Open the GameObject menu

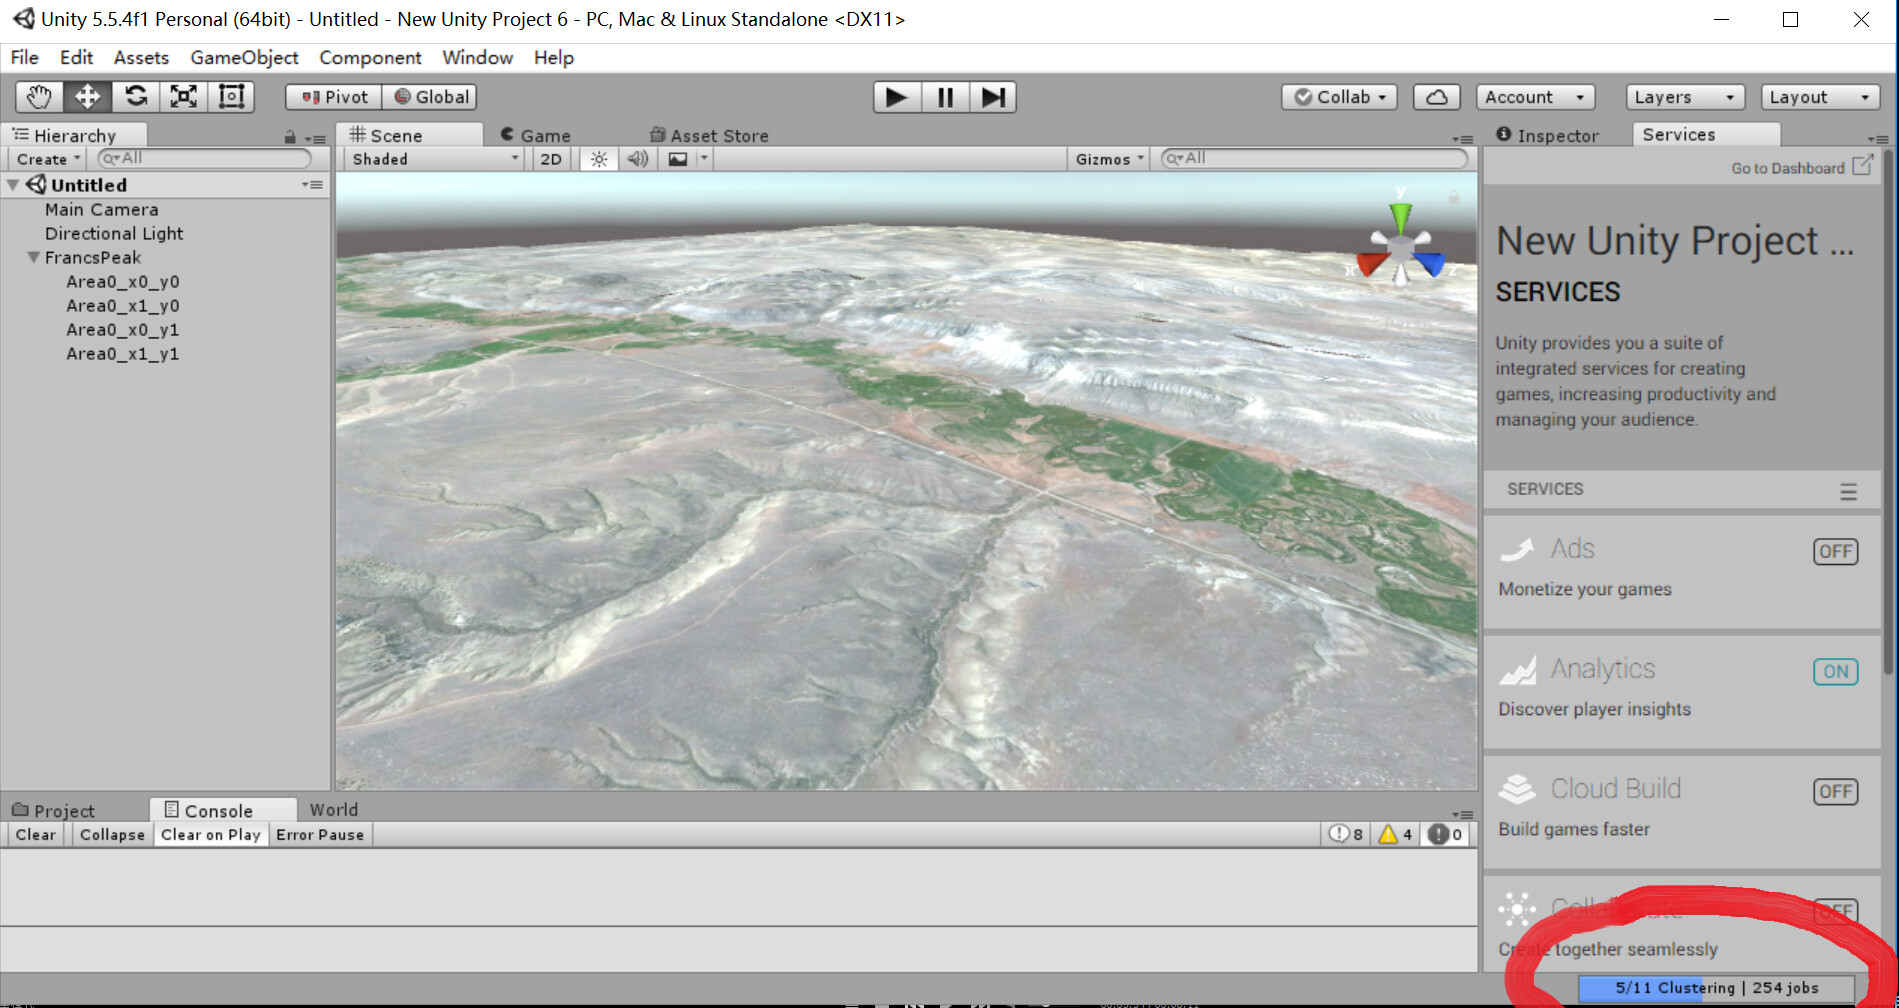point(243,57)
